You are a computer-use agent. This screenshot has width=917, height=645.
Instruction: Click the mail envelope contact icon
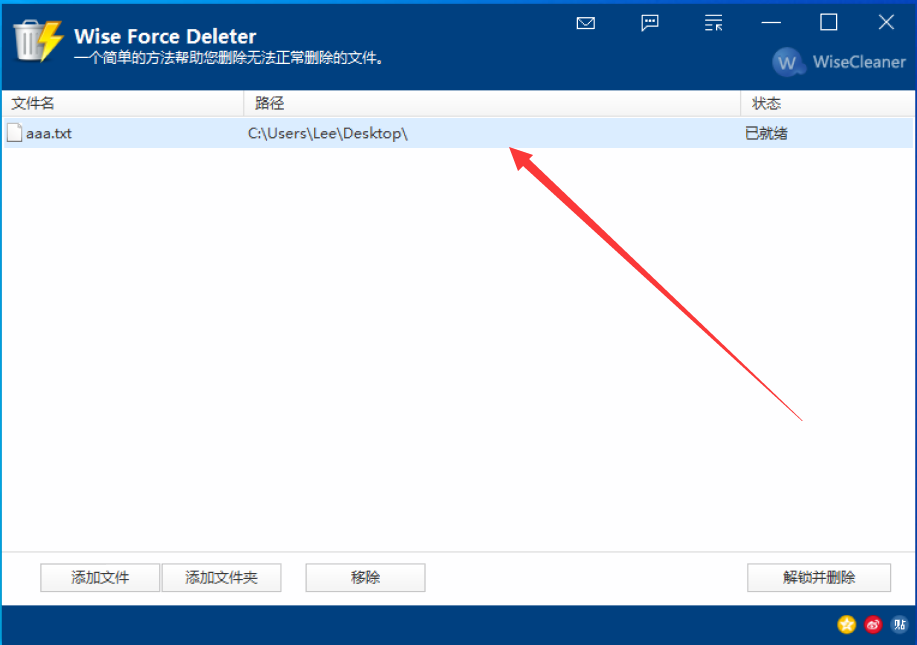pyautogui.click(x=585, y=23)
